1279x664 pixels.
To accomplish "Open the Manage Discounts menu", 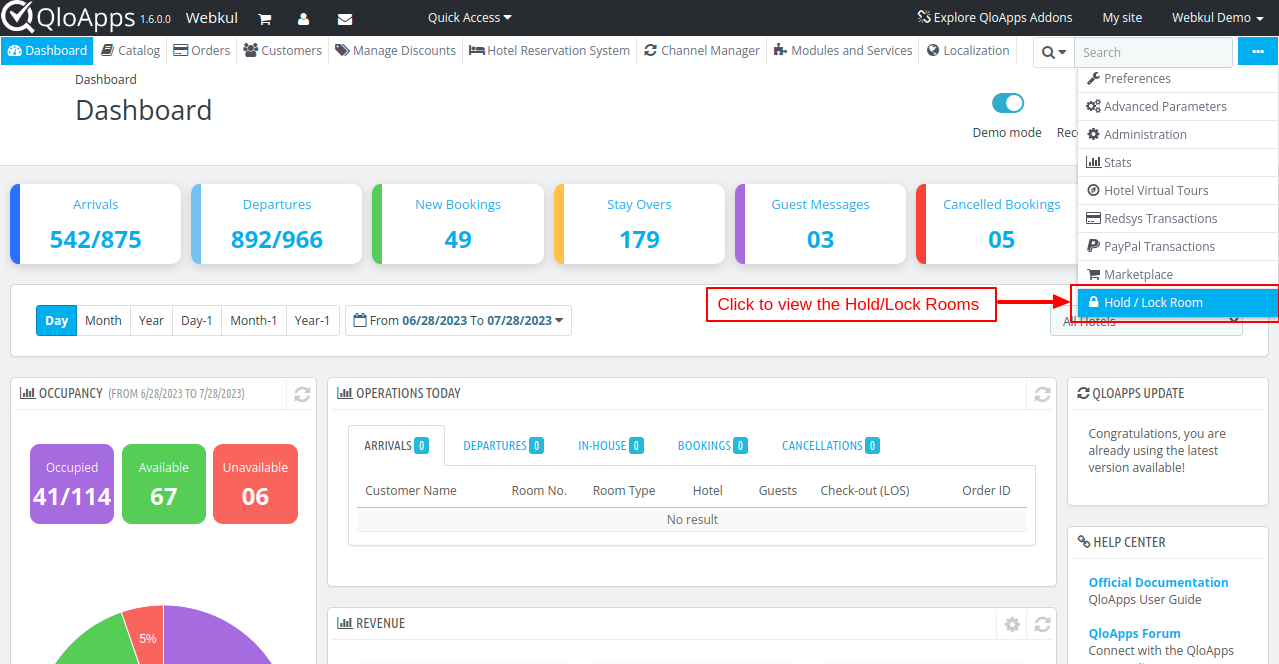I will (x=395, y=51).
